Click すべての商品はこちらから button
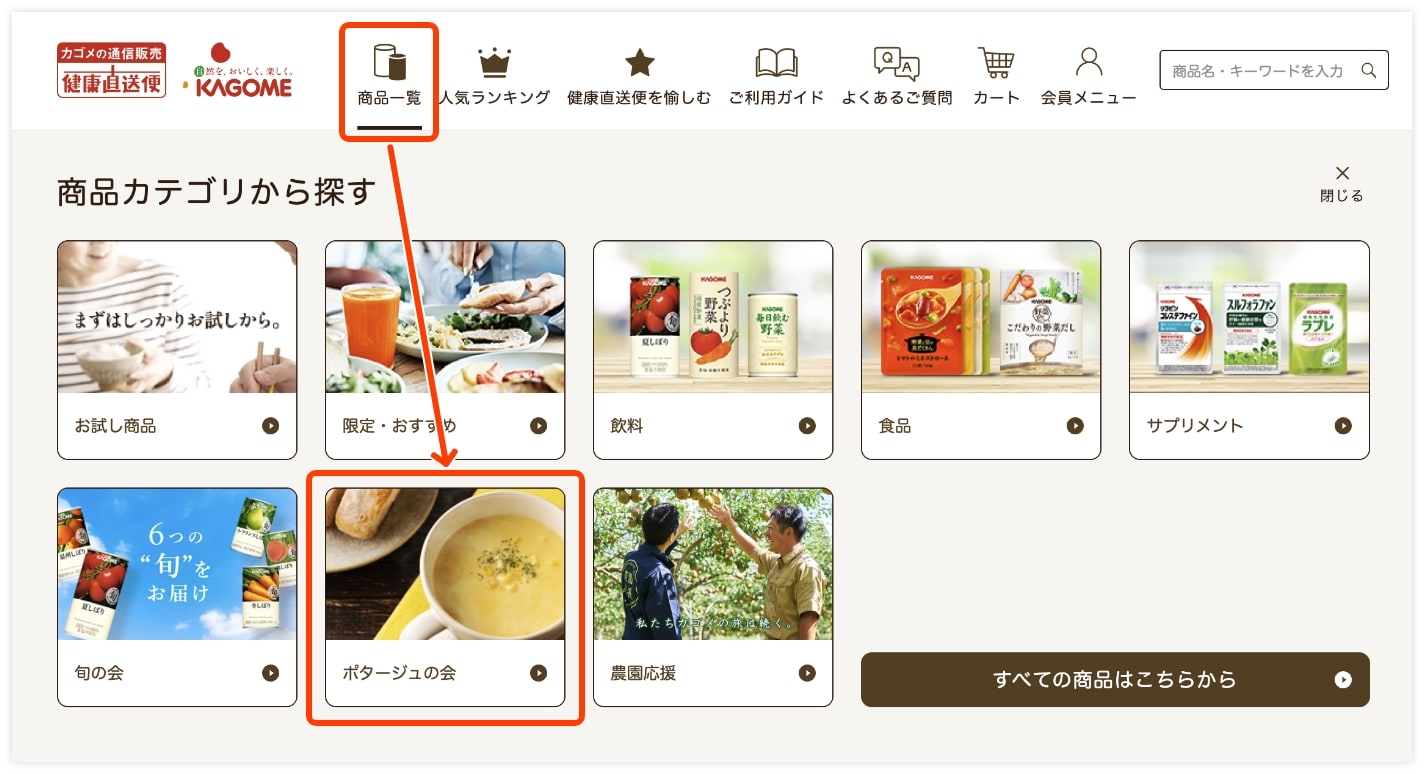Image resolution: width=1424 pixels, height=774 pixels. pos(1115,680)
